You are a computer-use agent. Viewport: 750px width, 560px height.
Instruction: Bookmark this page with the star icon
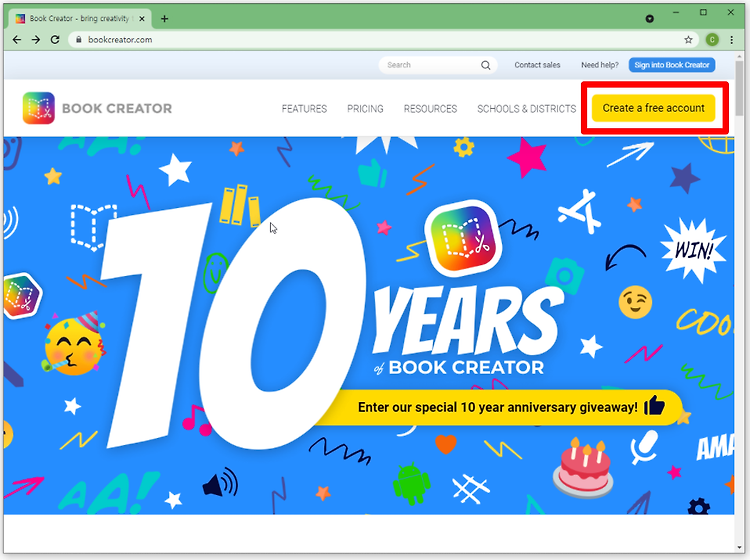688,40
